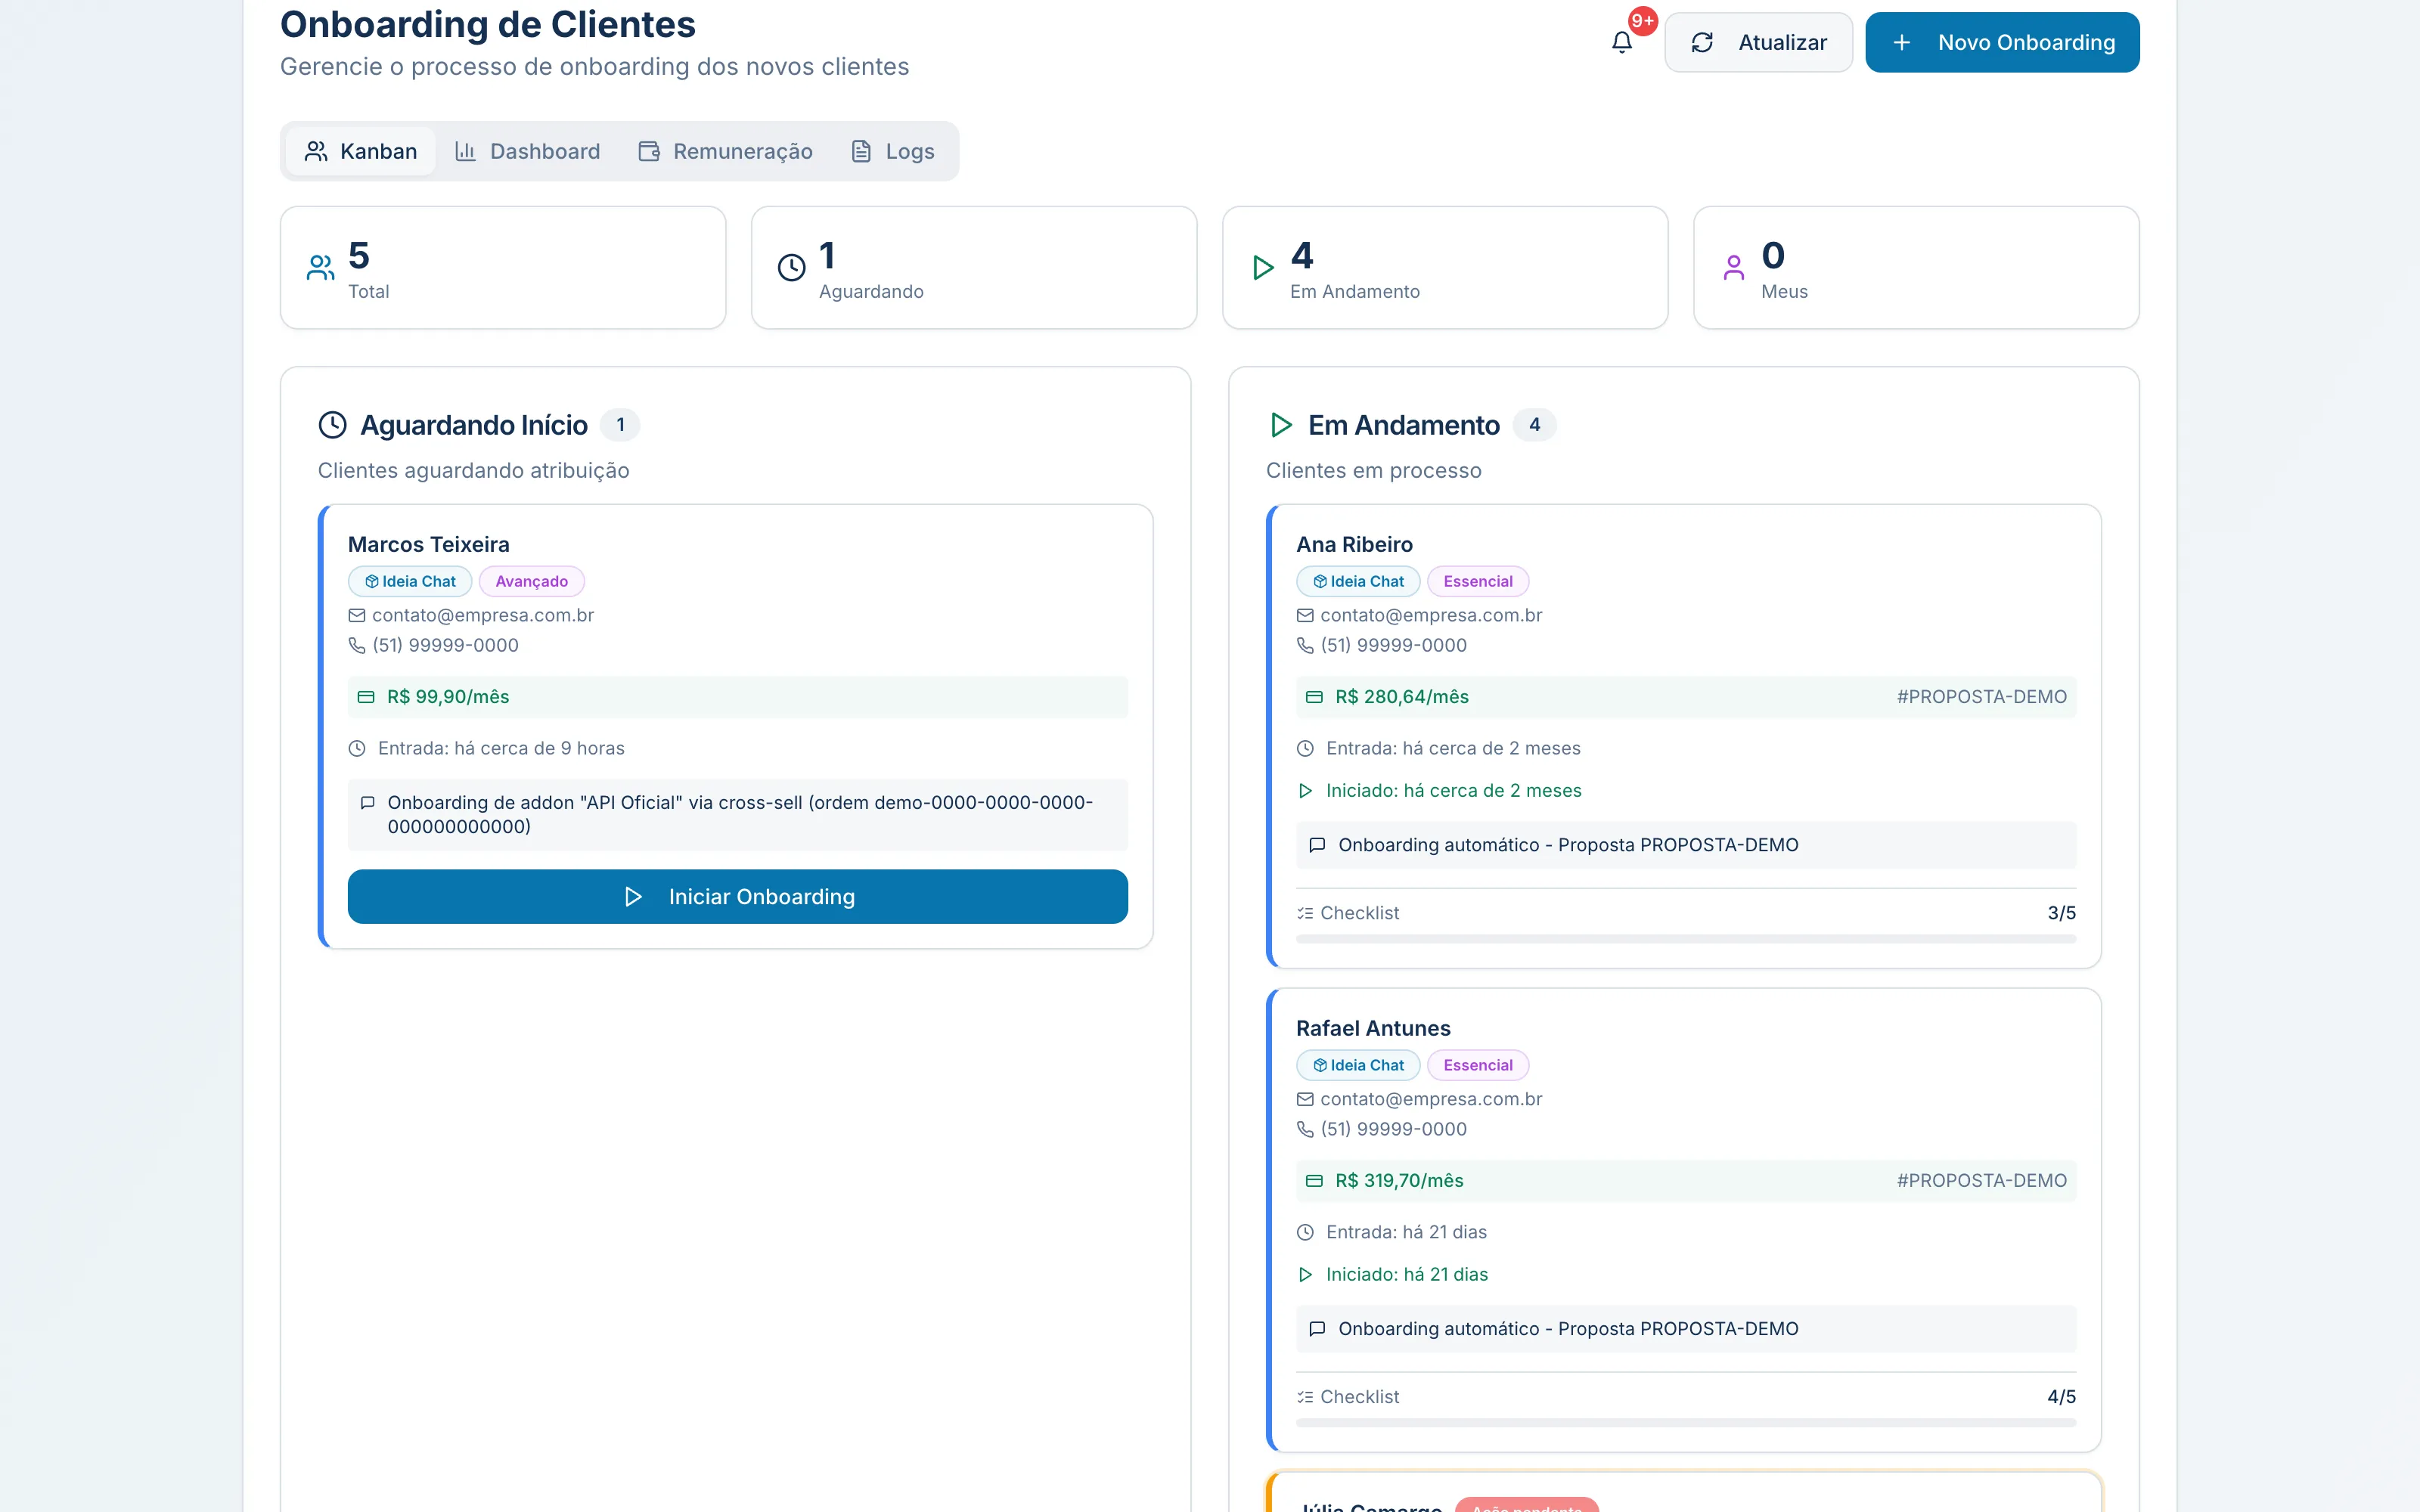Create a Novo Onboarding
Viewport: 2420px width, 1512px height.
(2002, 42)
